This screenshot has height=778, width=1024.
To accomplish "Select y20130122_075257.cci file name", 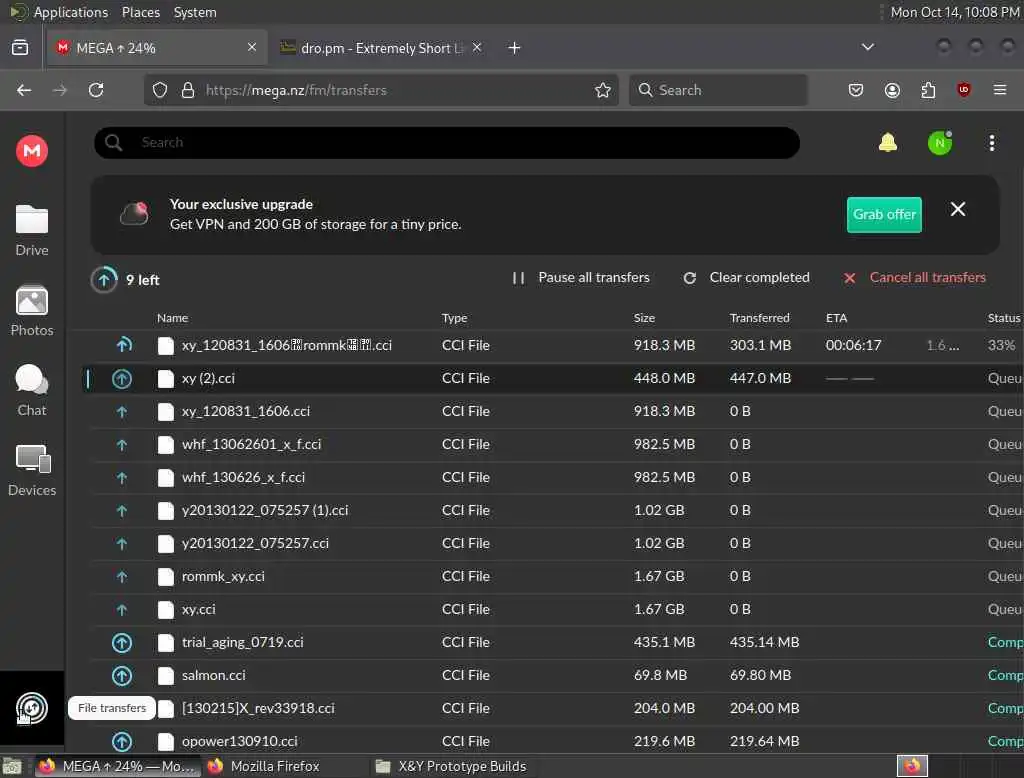I will [x=255, y=543].
